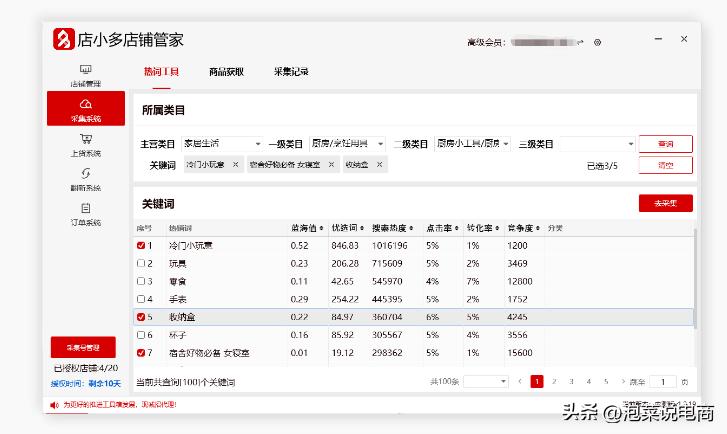Click keyword cell 玩具
The height and width of the screenshot is (434, 727).
pos(178,263)
